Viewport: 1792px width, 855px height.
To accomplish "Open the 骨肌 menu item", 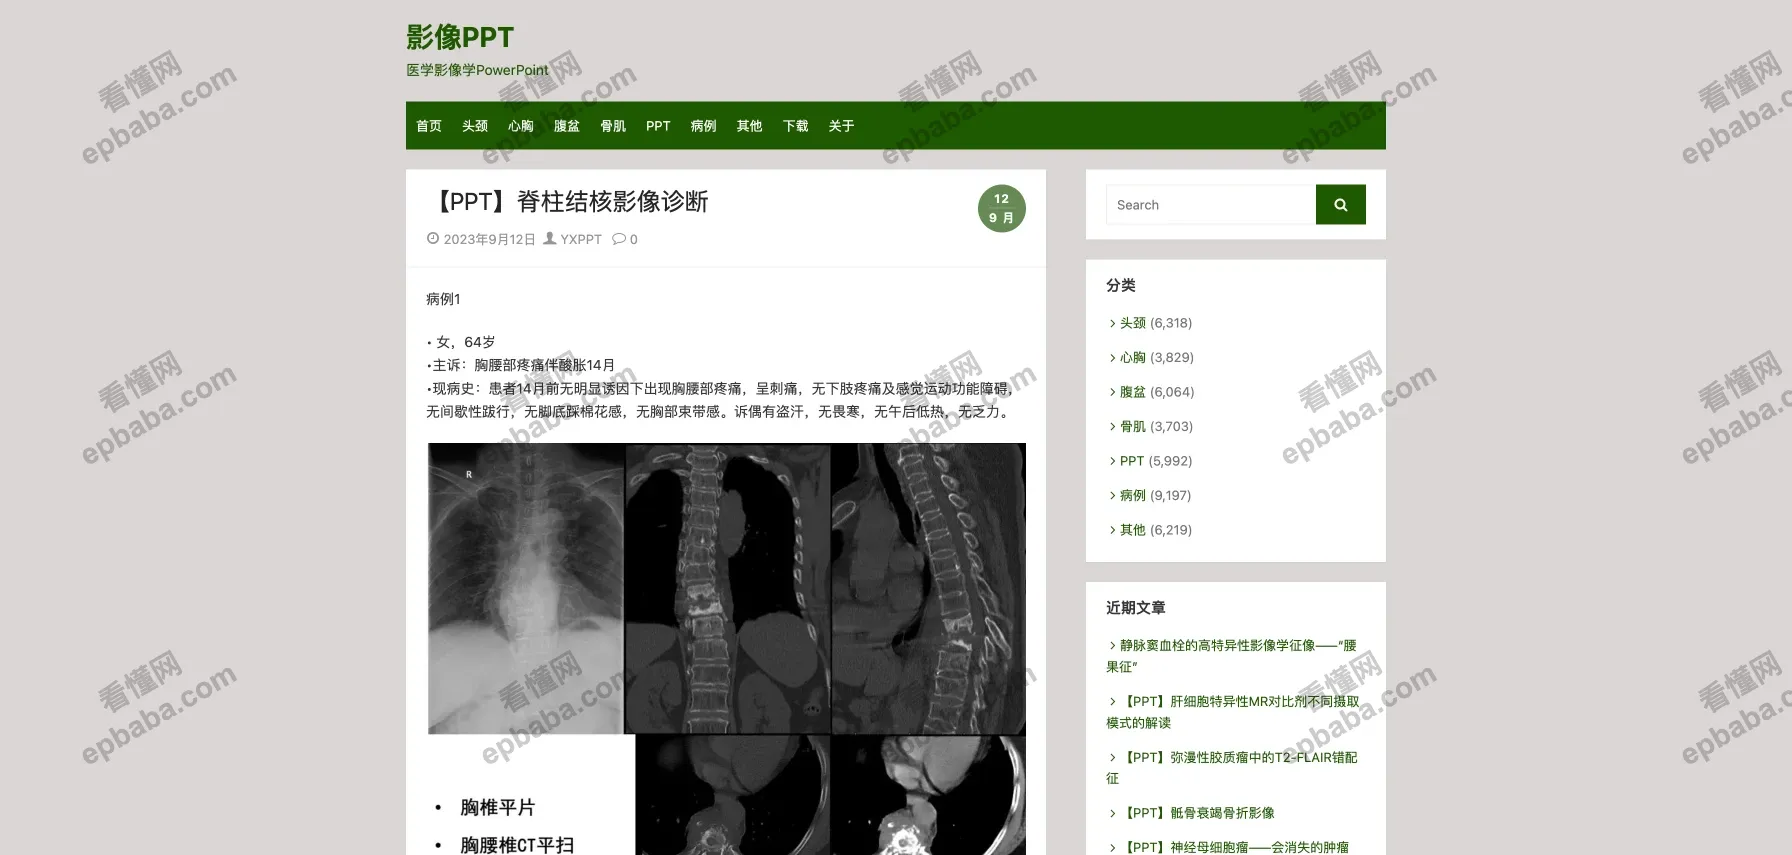I will [x=613, y=126].
